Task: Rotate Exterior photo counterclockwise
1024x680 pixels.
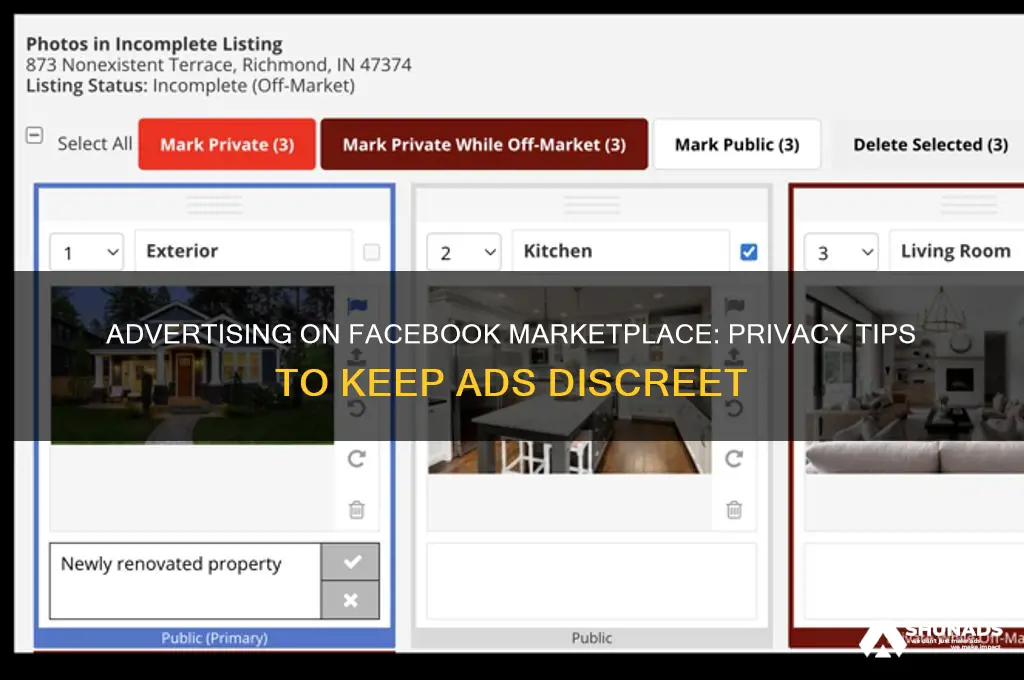Action: (357, 408)
